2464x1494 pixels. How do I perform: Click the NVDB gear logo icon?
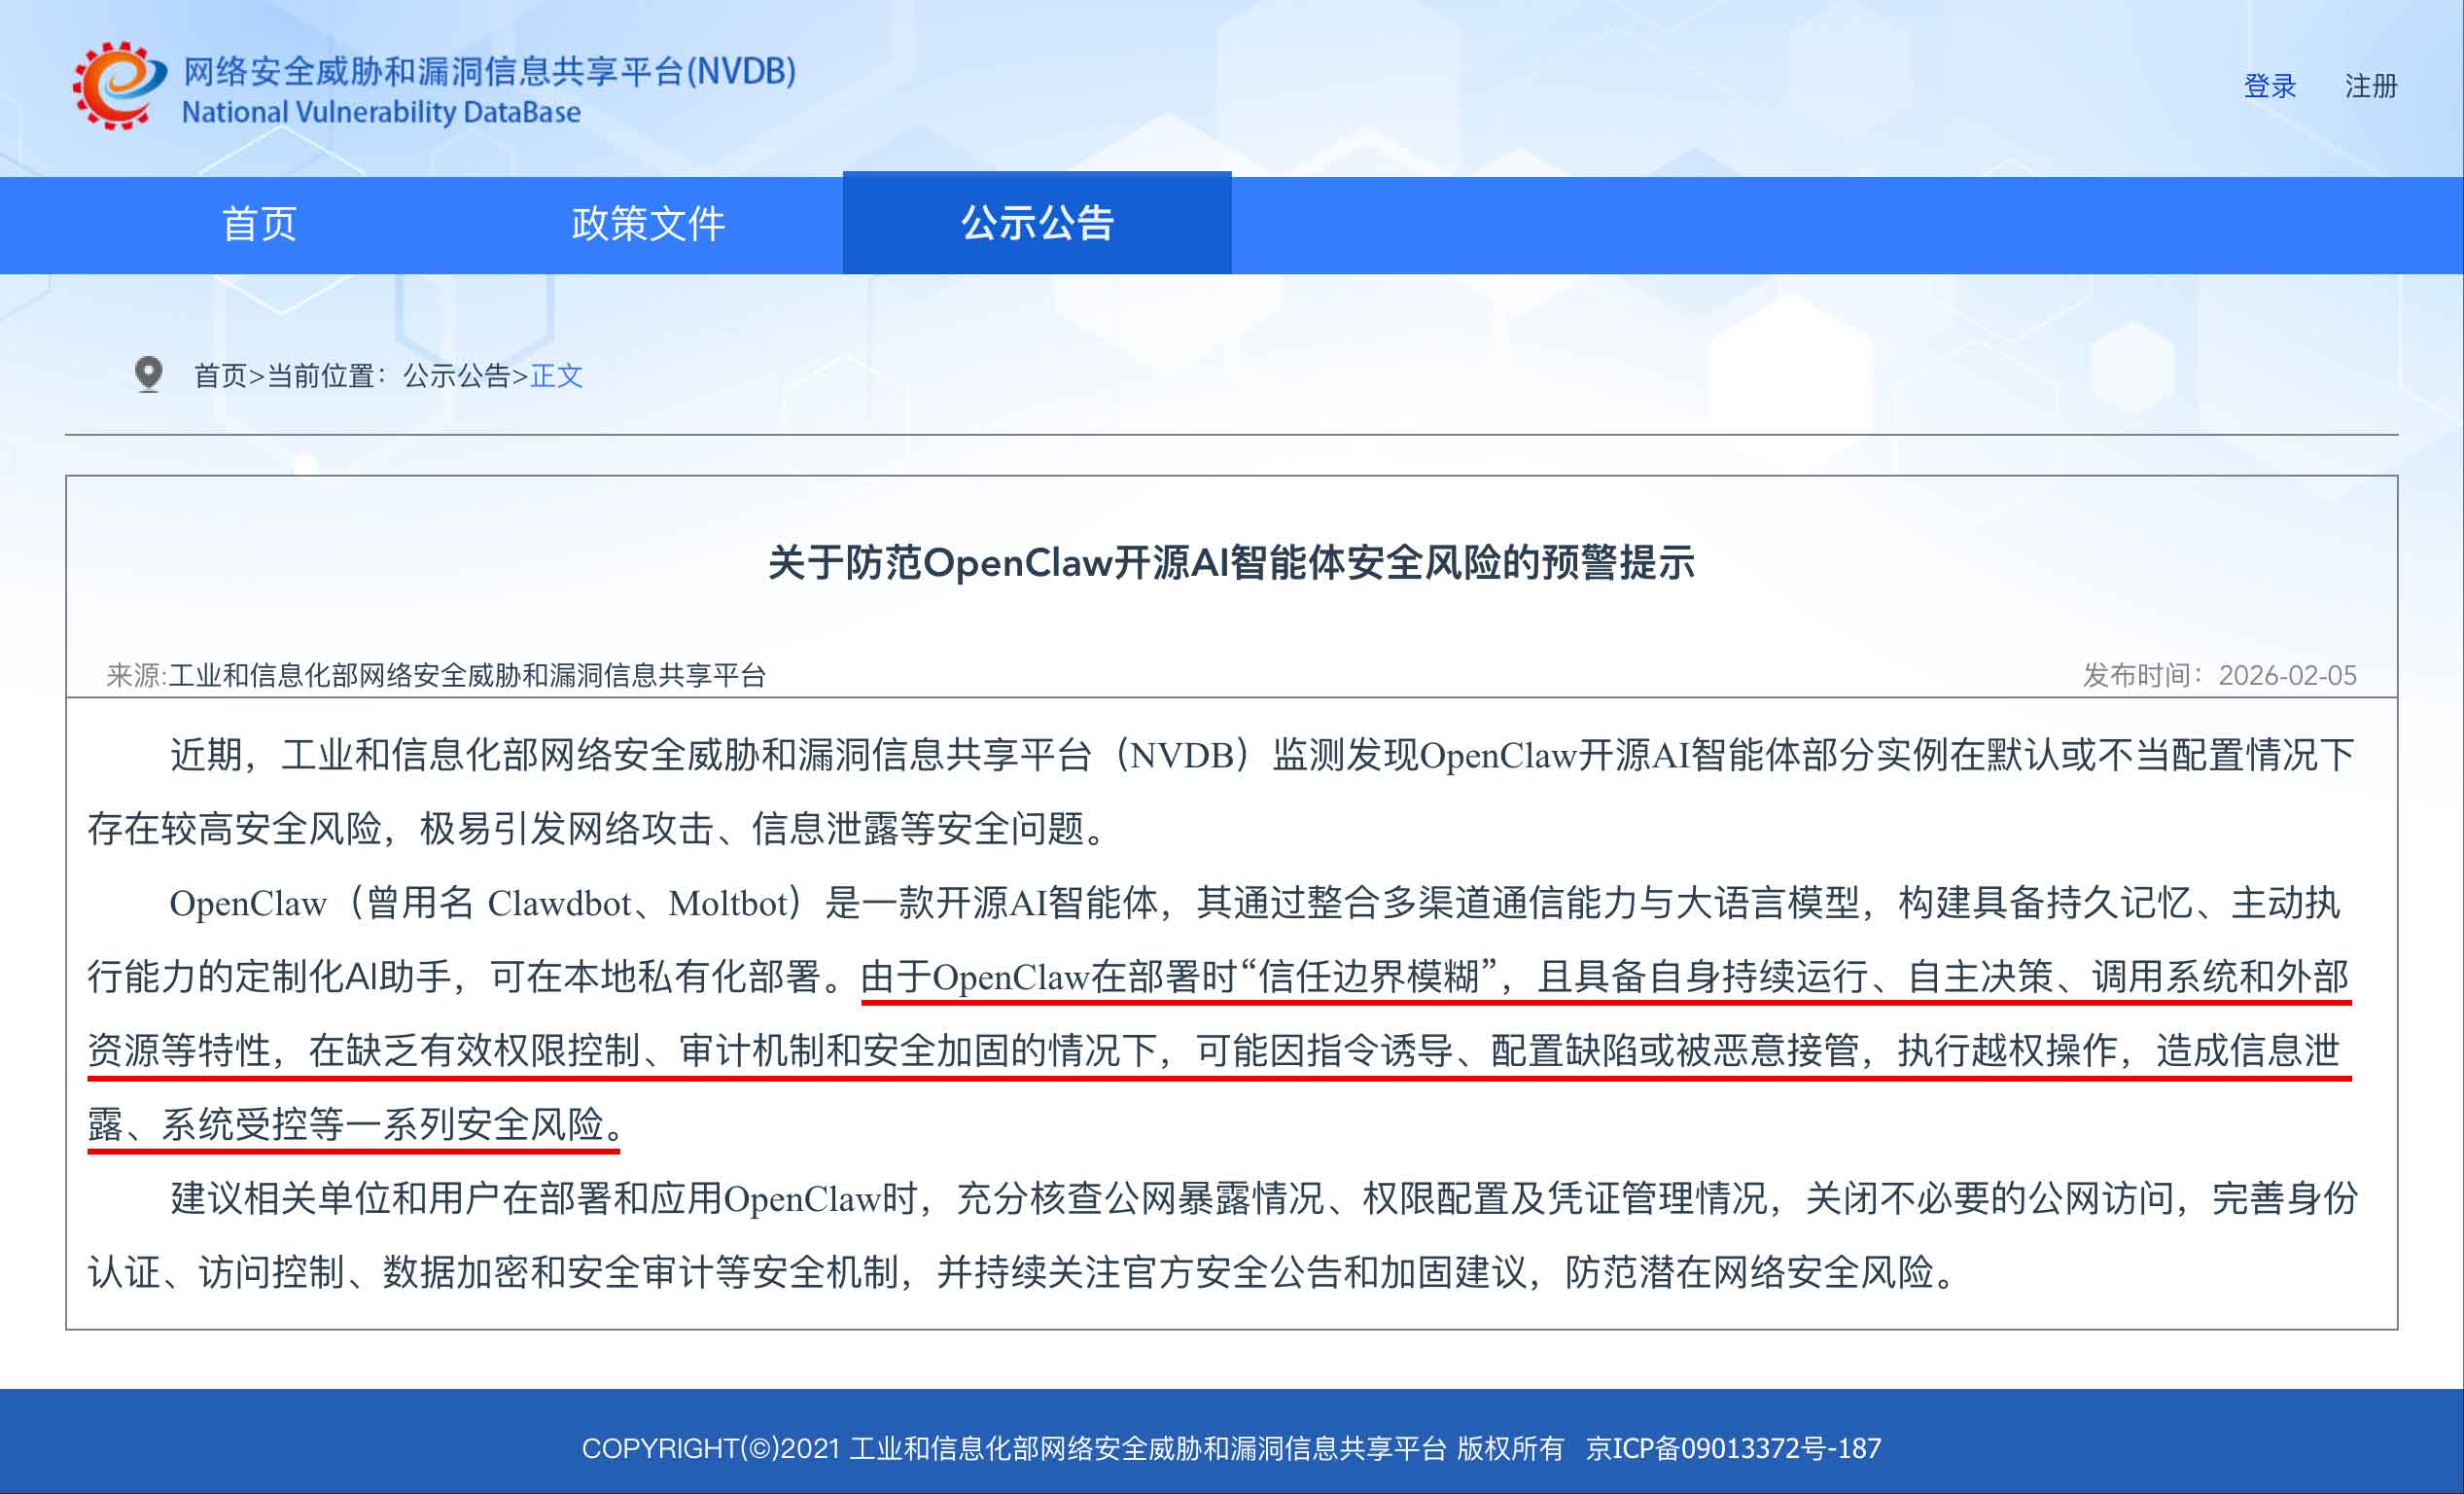tap(118, 86)
